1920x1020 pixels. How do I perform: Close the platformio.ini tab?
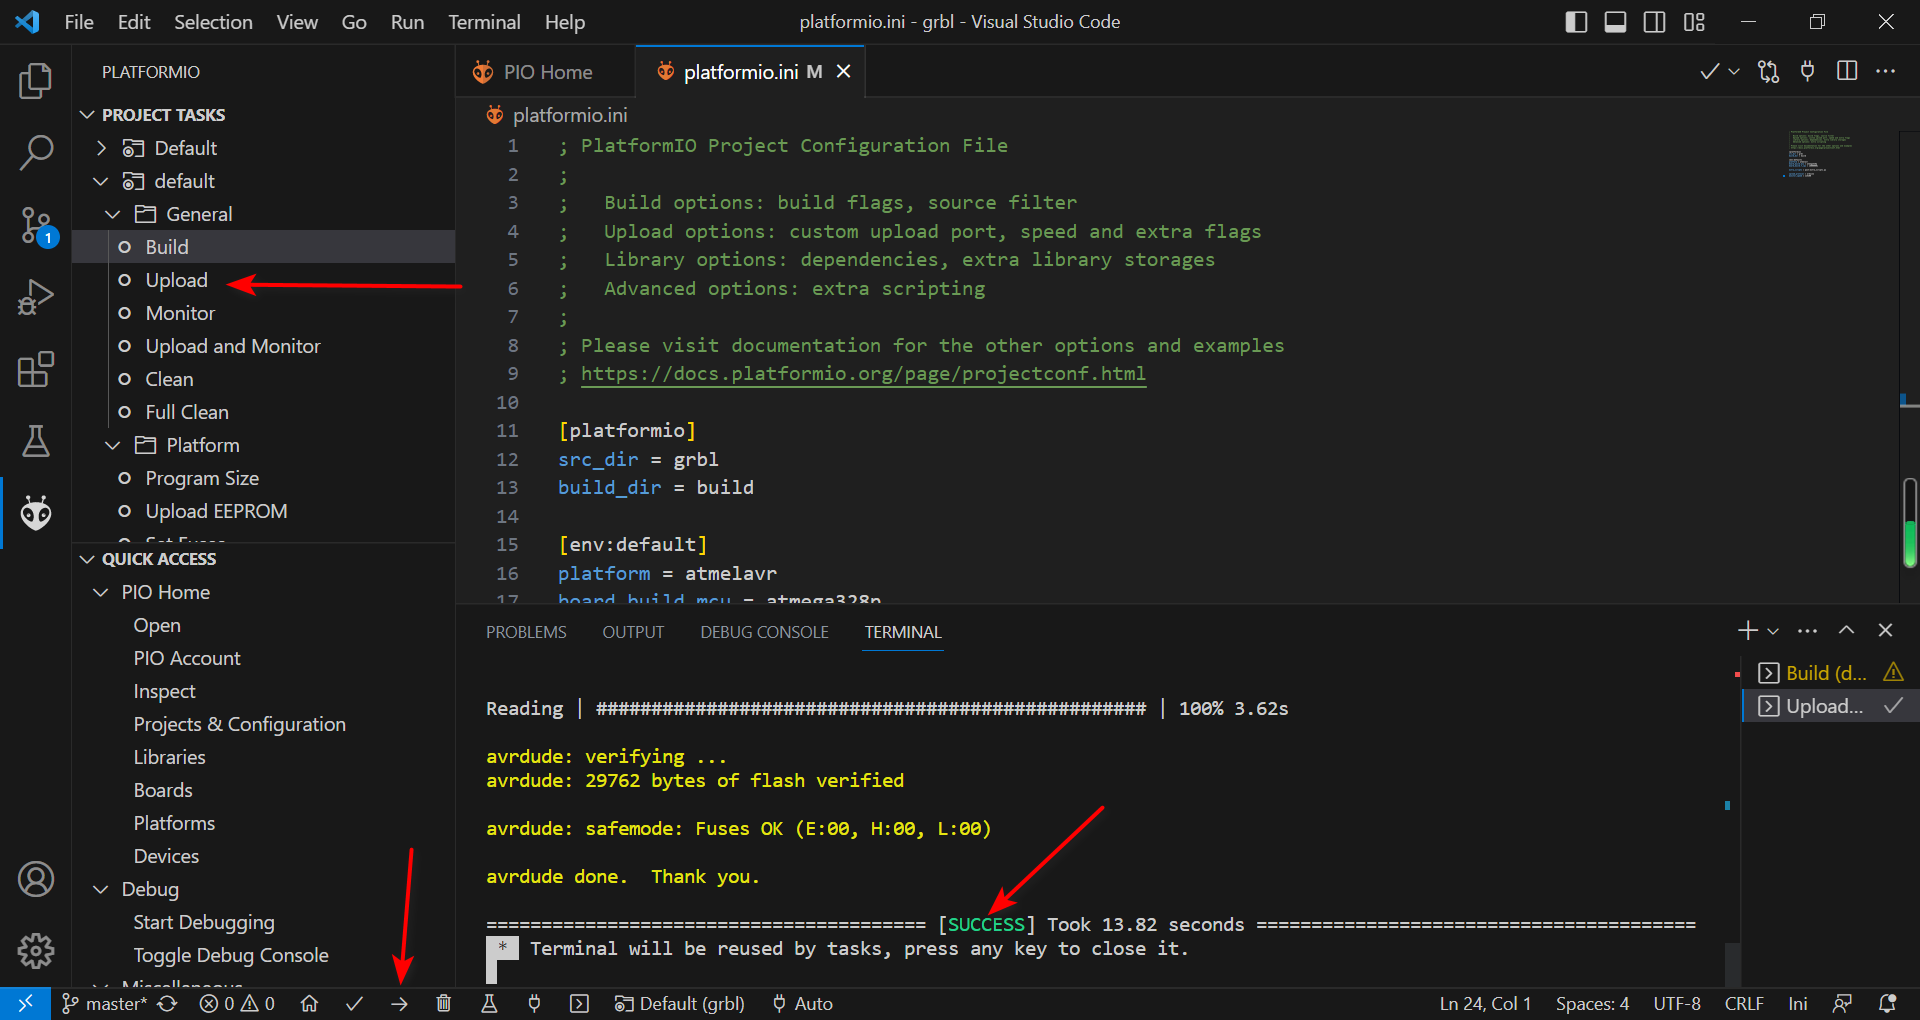[x=844, y=72]
